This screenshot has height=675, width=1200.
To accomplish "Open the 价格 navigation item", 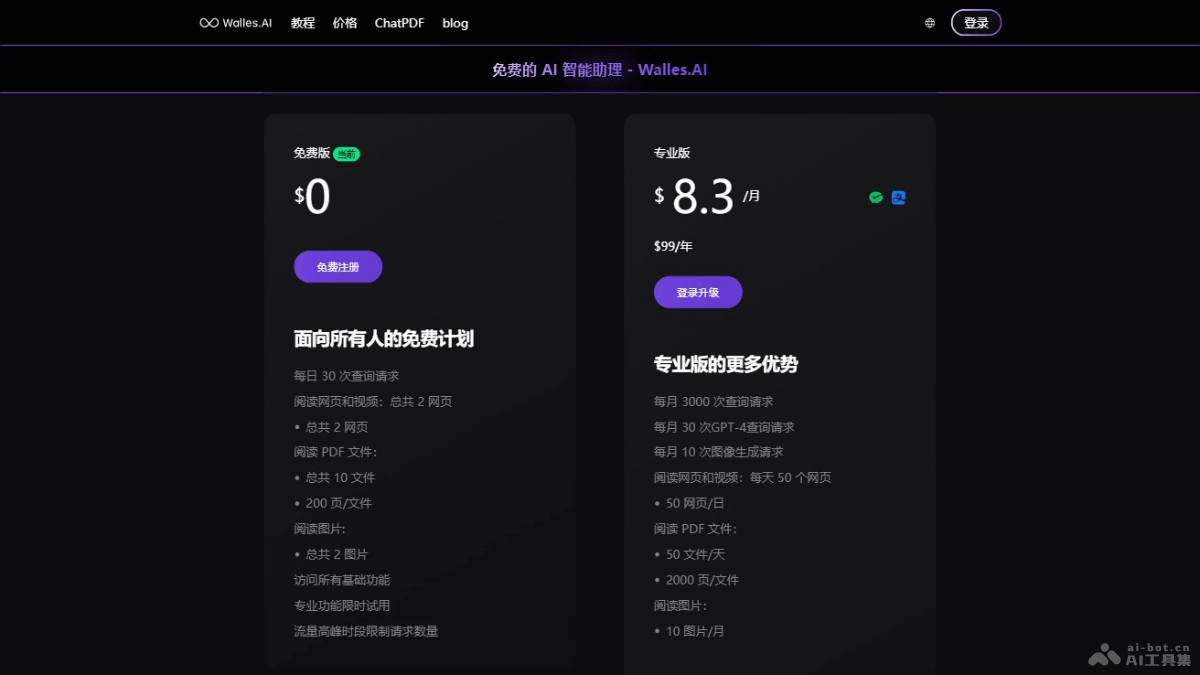I will tap(344, 22).
